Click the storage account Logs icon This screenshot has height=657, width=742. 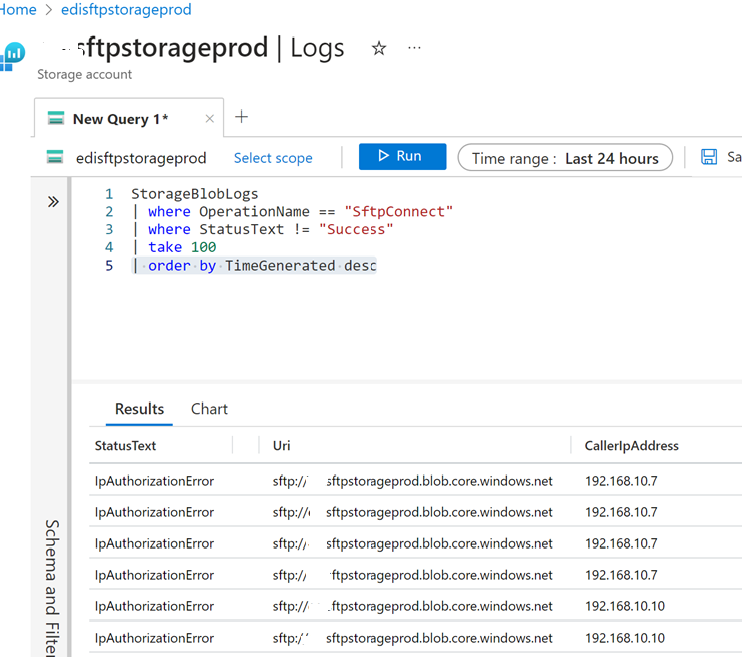13,56
